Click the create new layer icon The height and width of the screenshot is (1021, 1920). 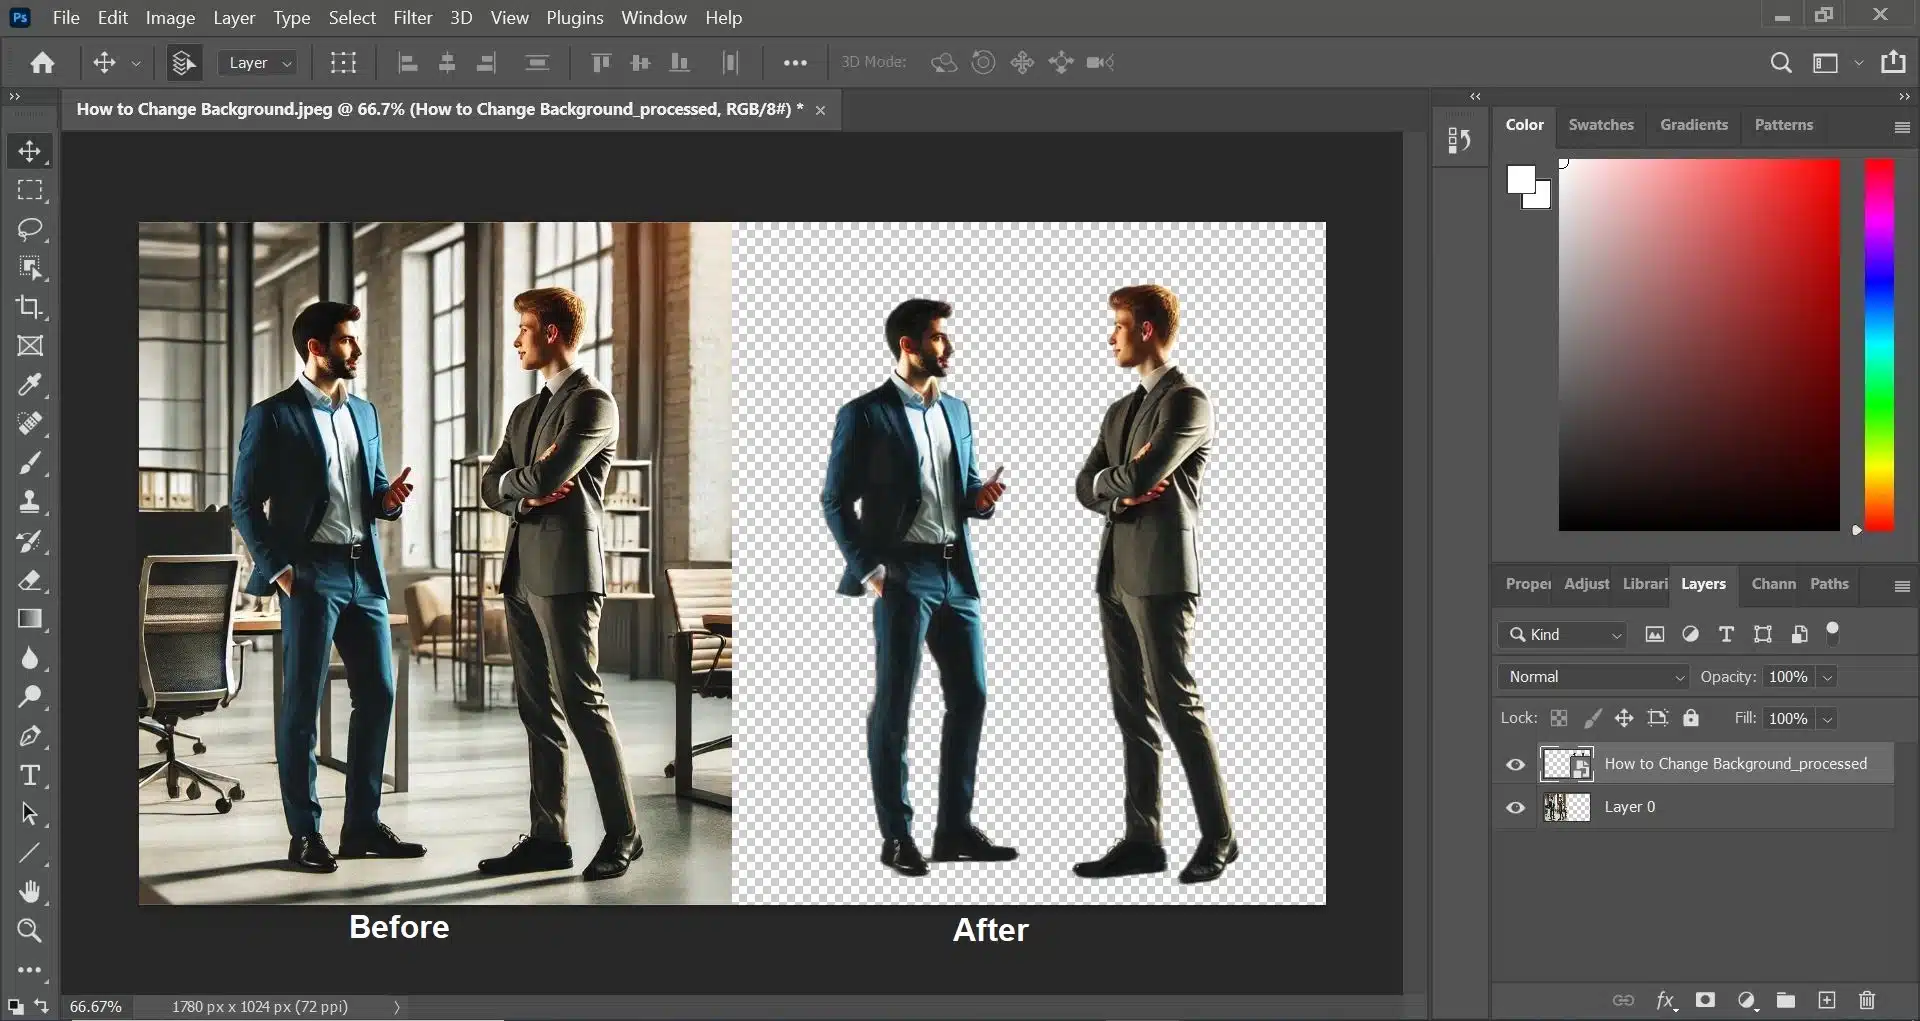pos(1827,1000)
